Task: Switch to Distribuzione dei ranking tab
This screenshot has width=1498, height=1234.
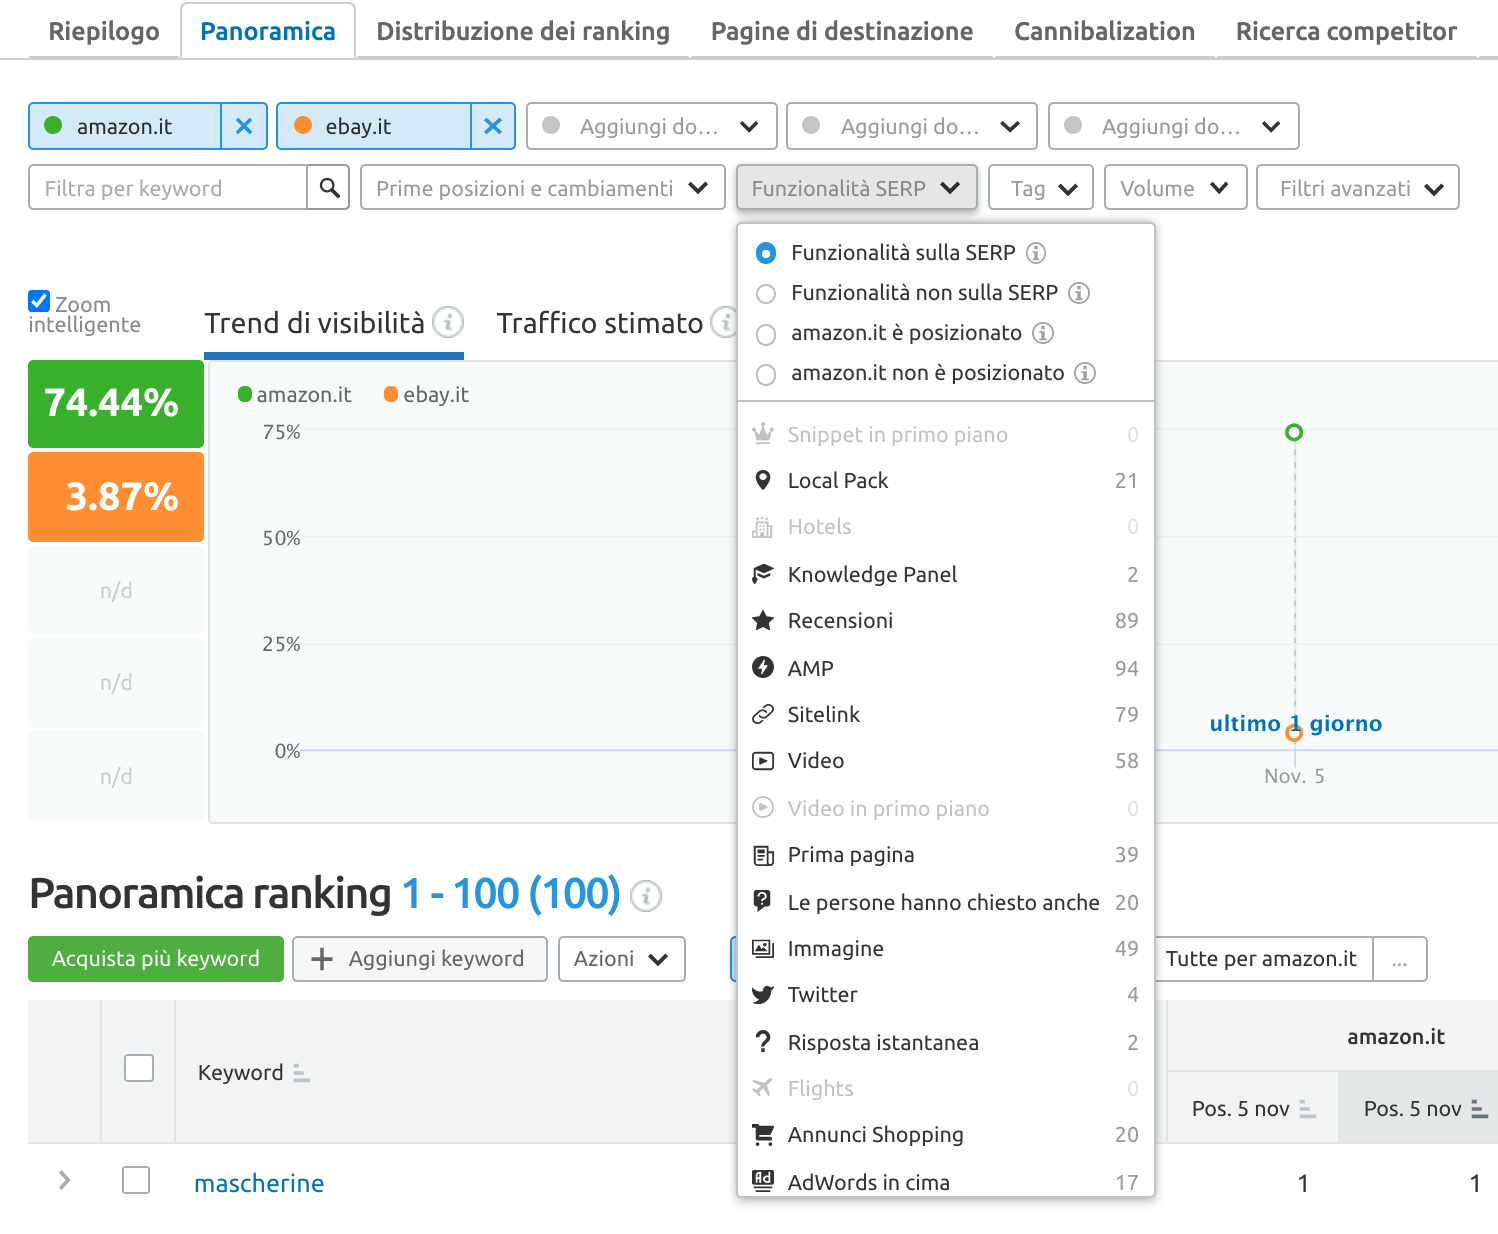Action: pos(523,31)
